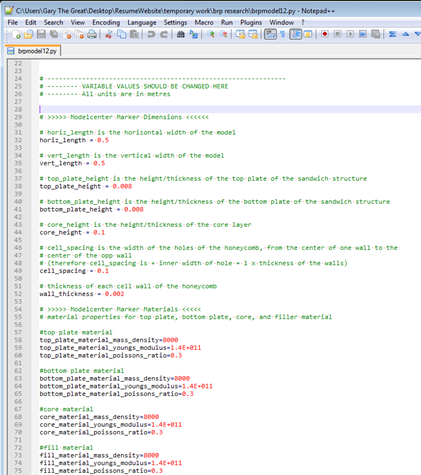The width and height of the screenshot is (421, 475).
Task: Click 'top_plate_height = 0.008' assignment
Action: pyautogui.click(x=86, y=186)
